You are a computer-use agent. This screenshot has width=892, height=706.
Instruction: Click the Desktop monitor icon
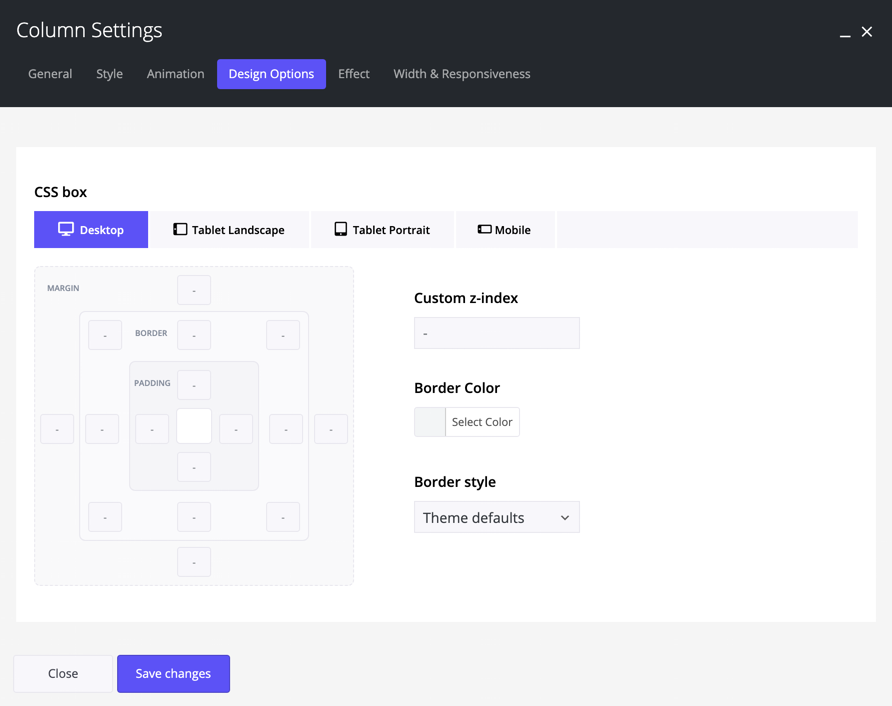66,229
